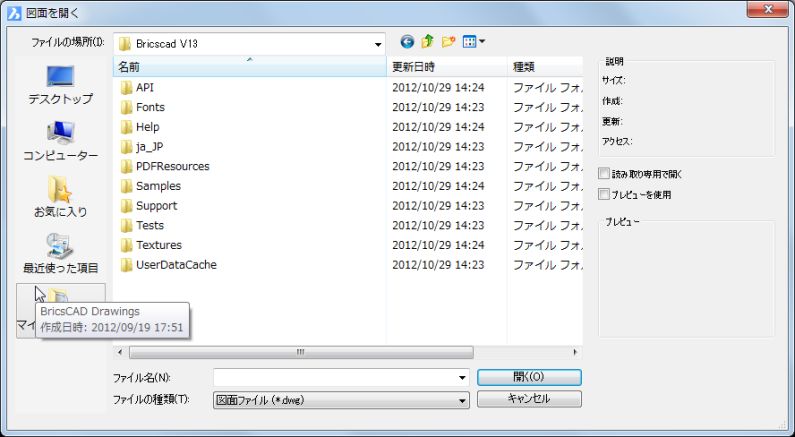Screen dimensions: 795x437
Task: Sort by date modified (更新日時) column header
Action: click(x=447, y=67)
